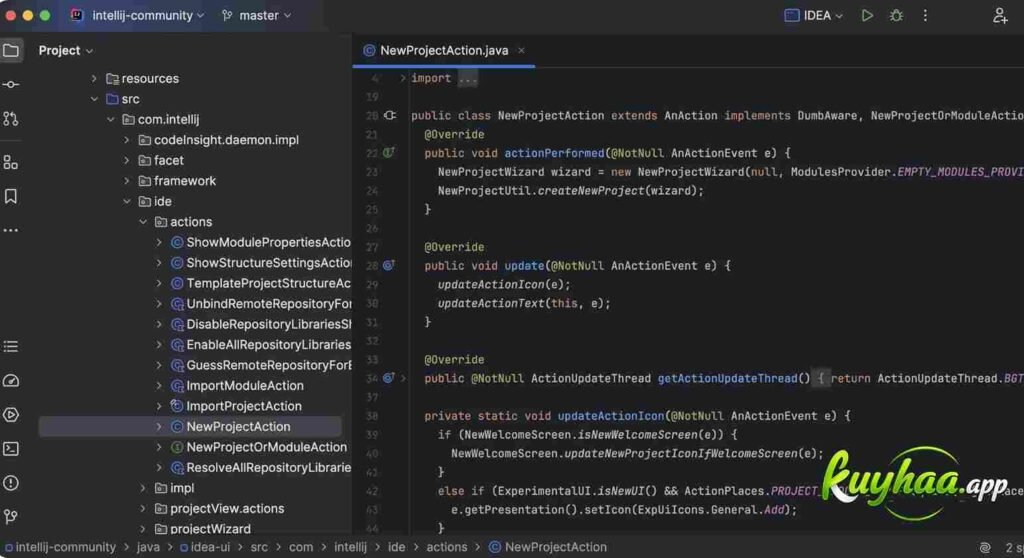Open the Git tool window icon

tap(11, 517)
